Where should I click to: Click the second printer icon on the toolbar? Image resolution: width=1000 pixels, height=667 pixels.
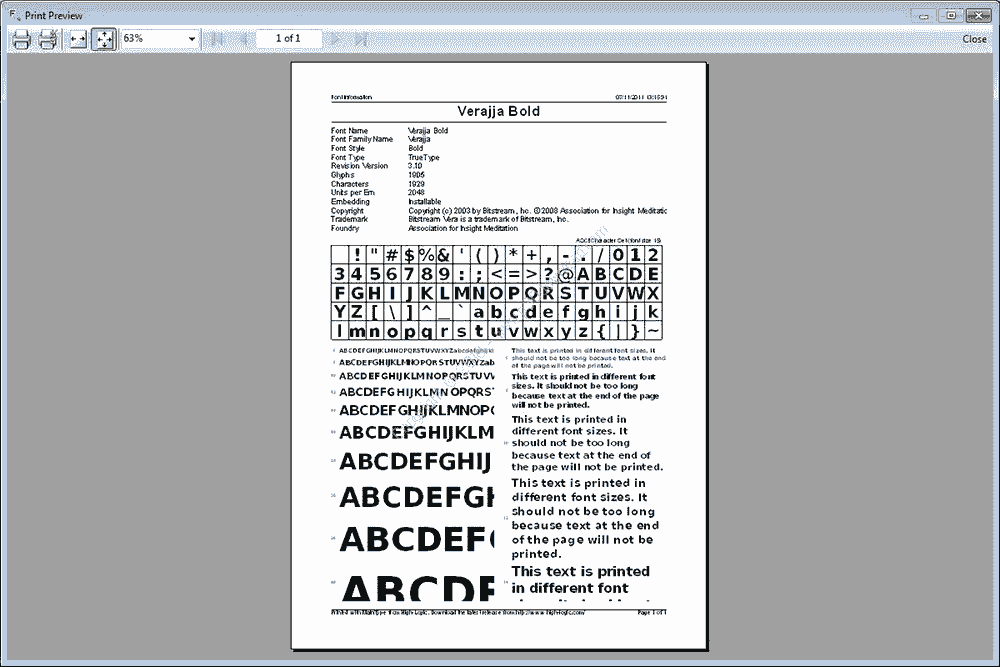pyautogui.click(x=46, y=40)
